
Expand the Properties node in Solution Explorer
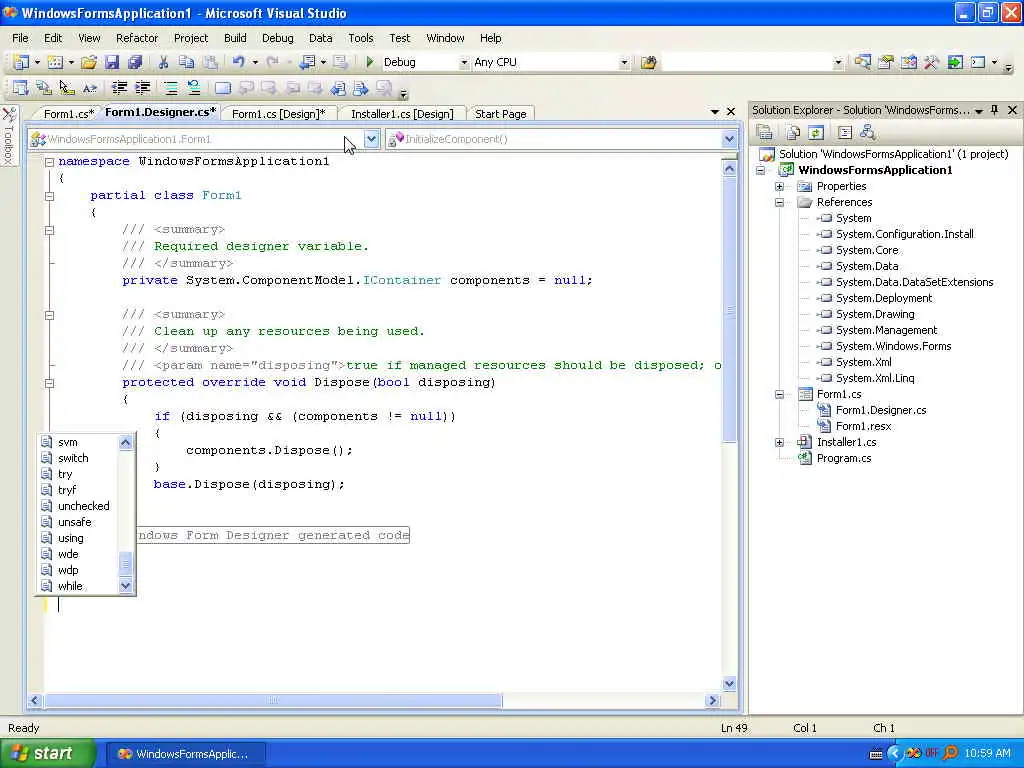(x=779, y=187)
